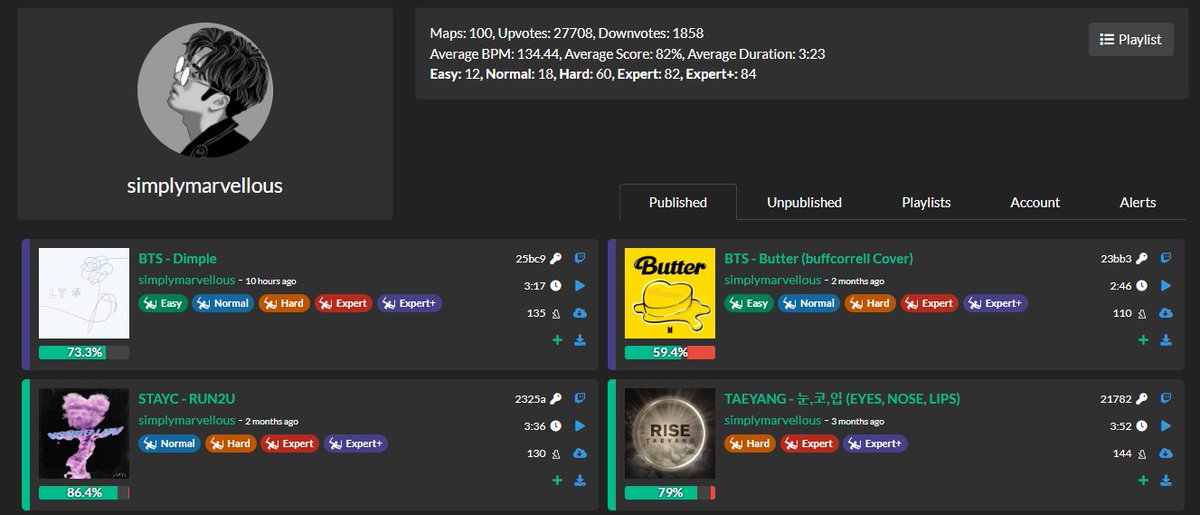Screen dimensions: 1200x515
Task: Preview BTS - Dimple with play icon
Action: 580,285
